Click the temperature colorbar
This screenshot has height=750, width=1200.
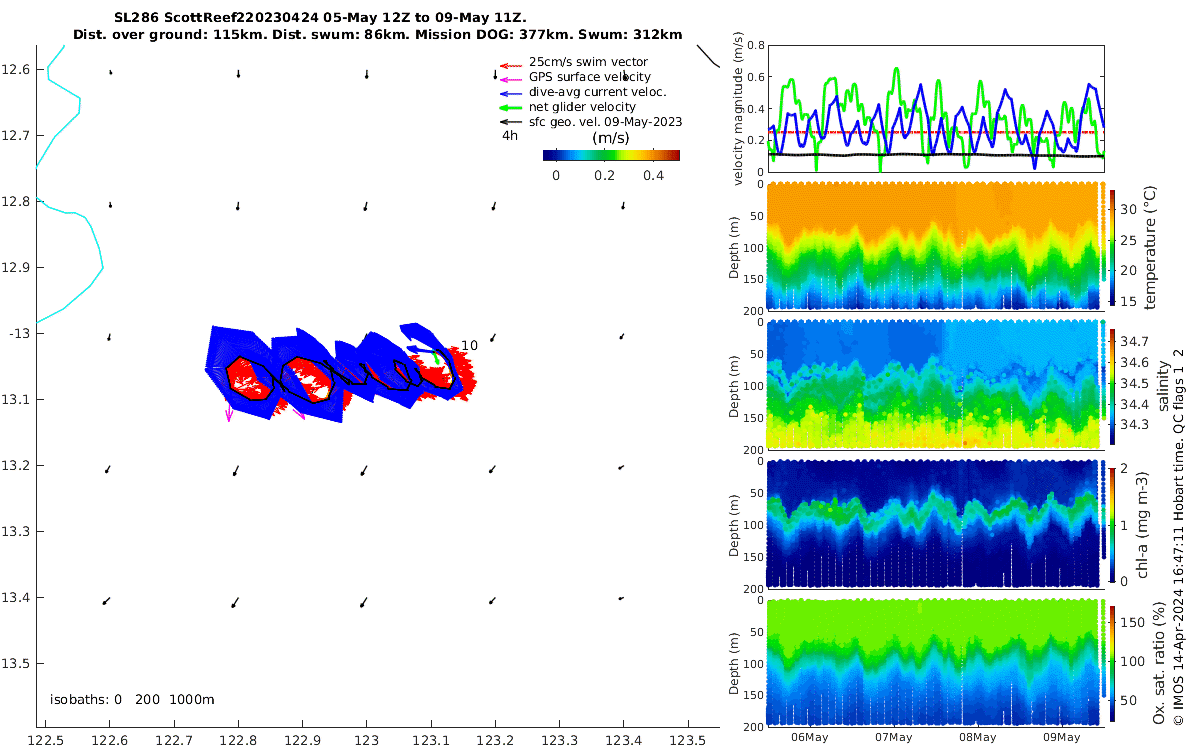[1112, 248]
